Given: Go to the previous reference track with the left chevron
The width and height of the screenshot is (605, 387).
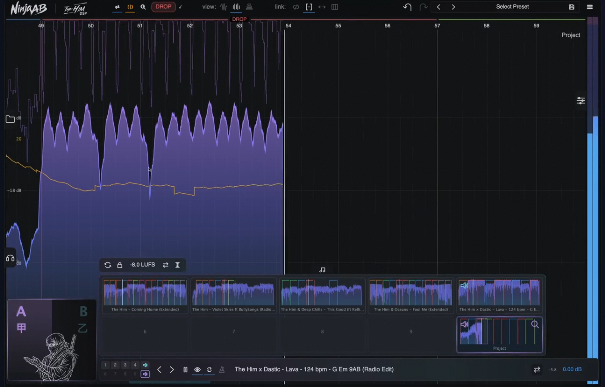Looking at the screenshot, I should tap(159, 370).
